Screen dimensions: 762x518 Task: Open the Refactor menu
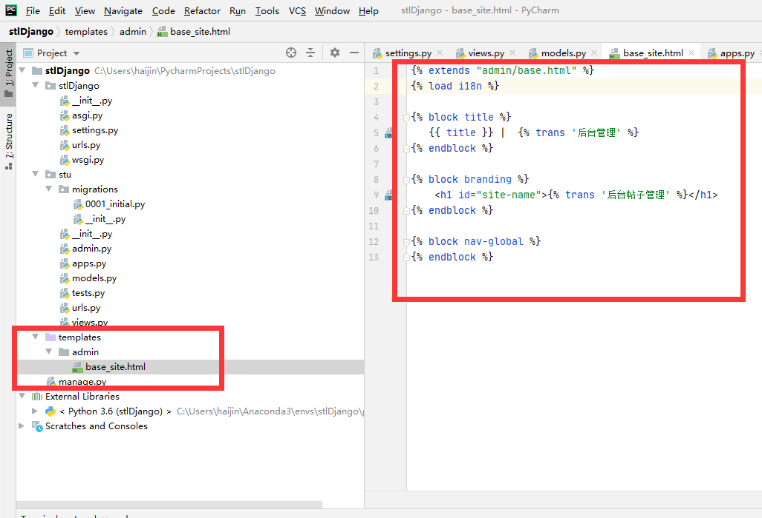[202, 11]
